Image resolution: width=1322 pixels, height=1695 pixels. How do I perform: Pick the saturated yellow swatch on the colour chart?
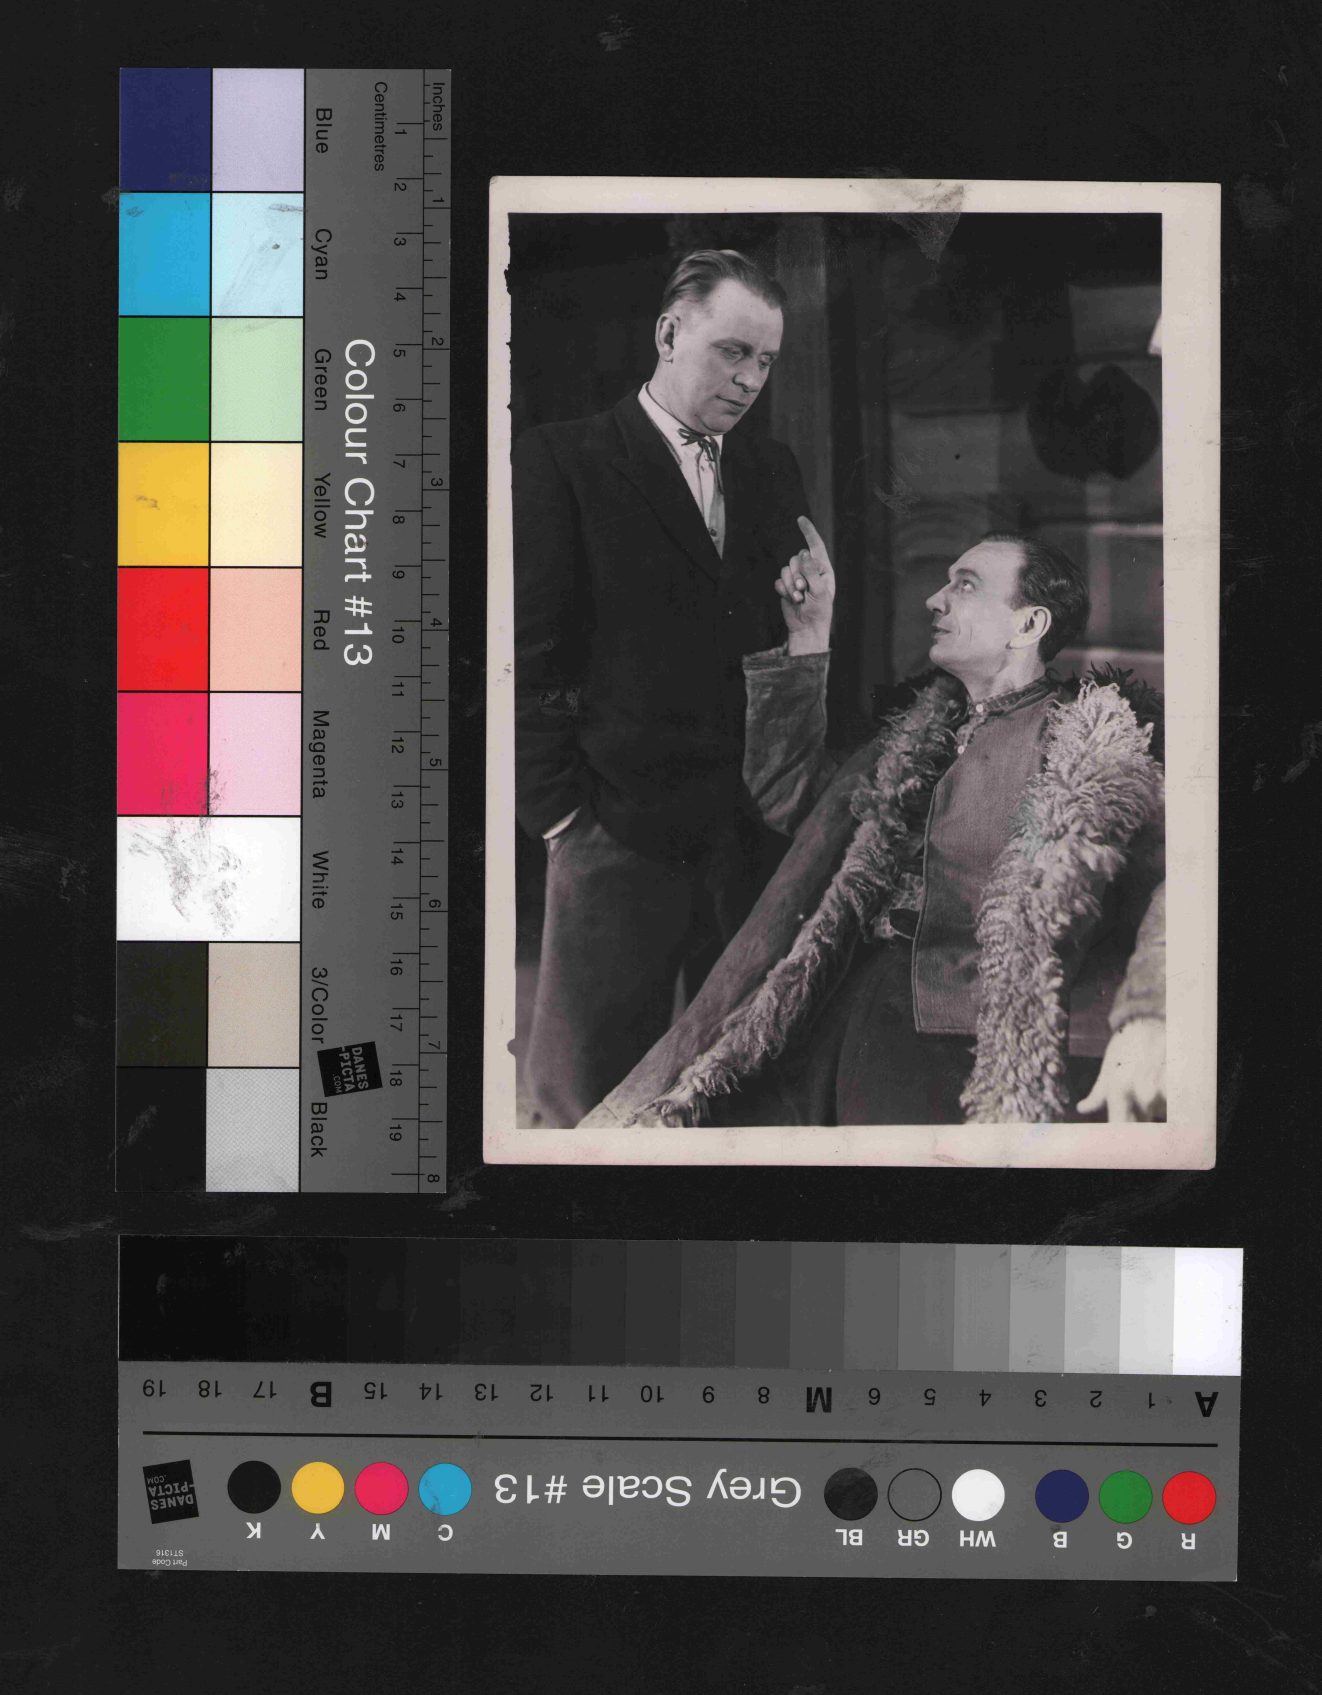point(164,504)
